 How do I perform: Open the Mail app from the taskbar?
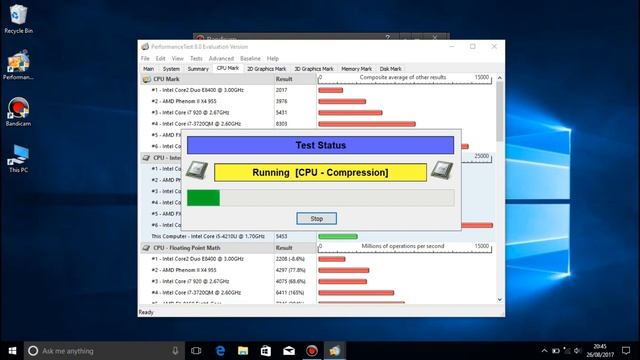click(289, 351)
